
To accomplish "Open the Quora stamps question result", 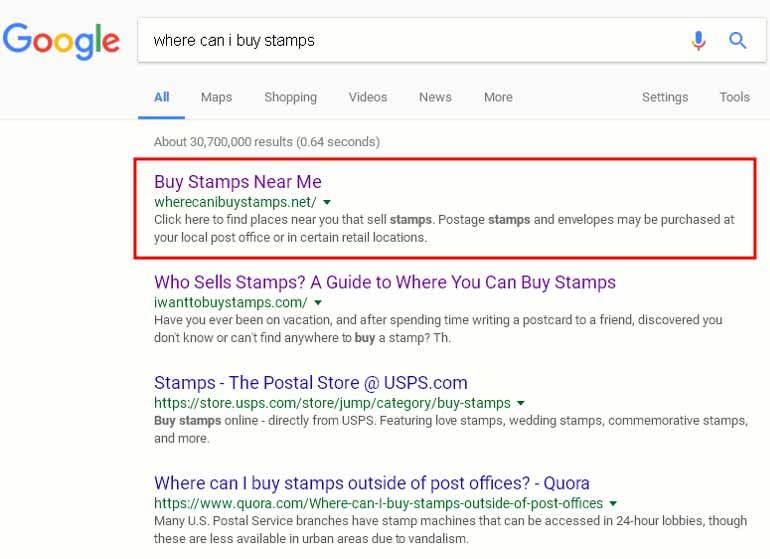I will coord(372,483).
